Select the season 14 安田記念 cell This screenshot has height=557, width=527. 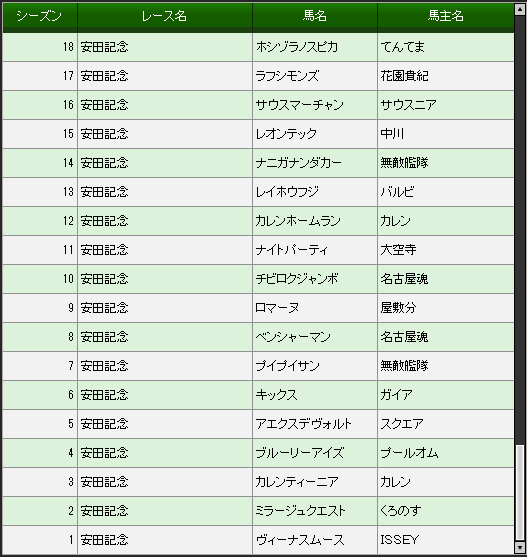pos(165,163)
